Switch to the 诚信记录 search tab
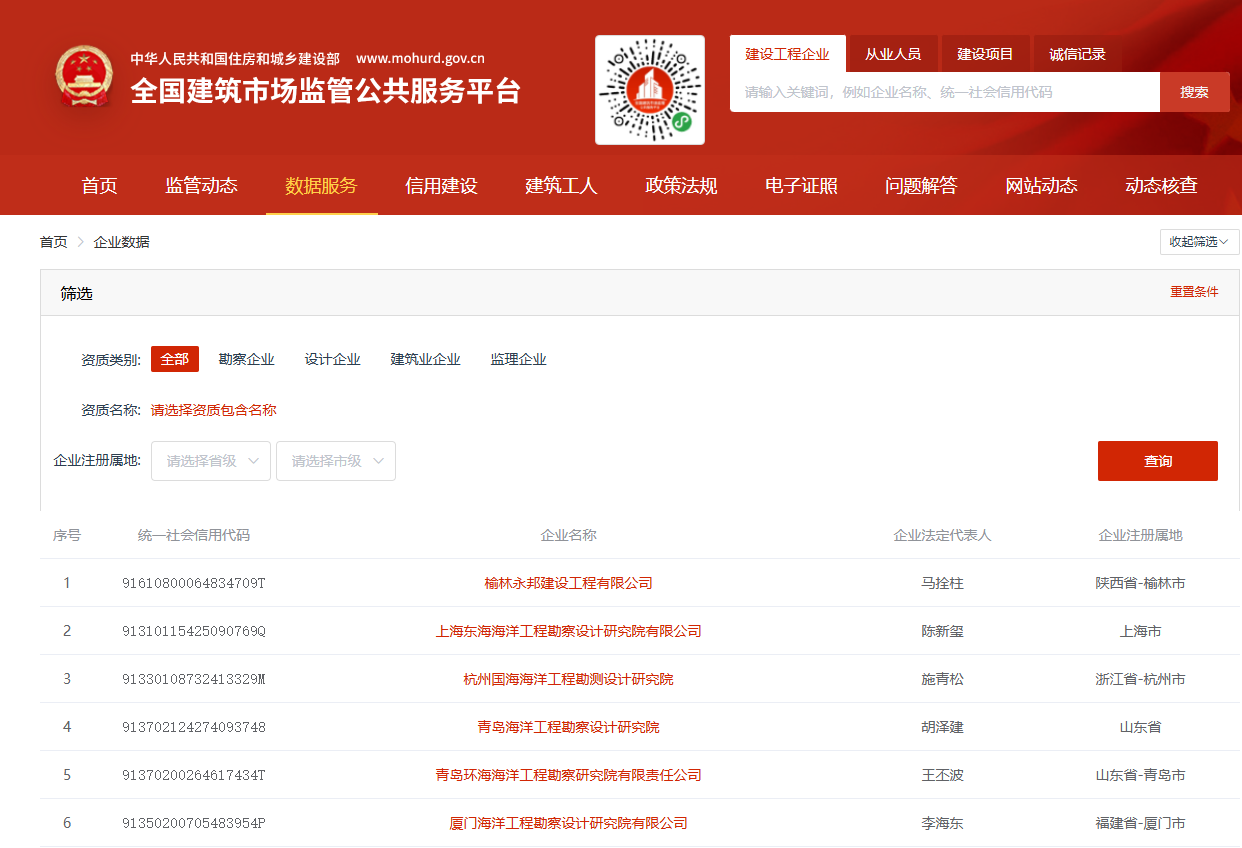 pos(1077,53)
